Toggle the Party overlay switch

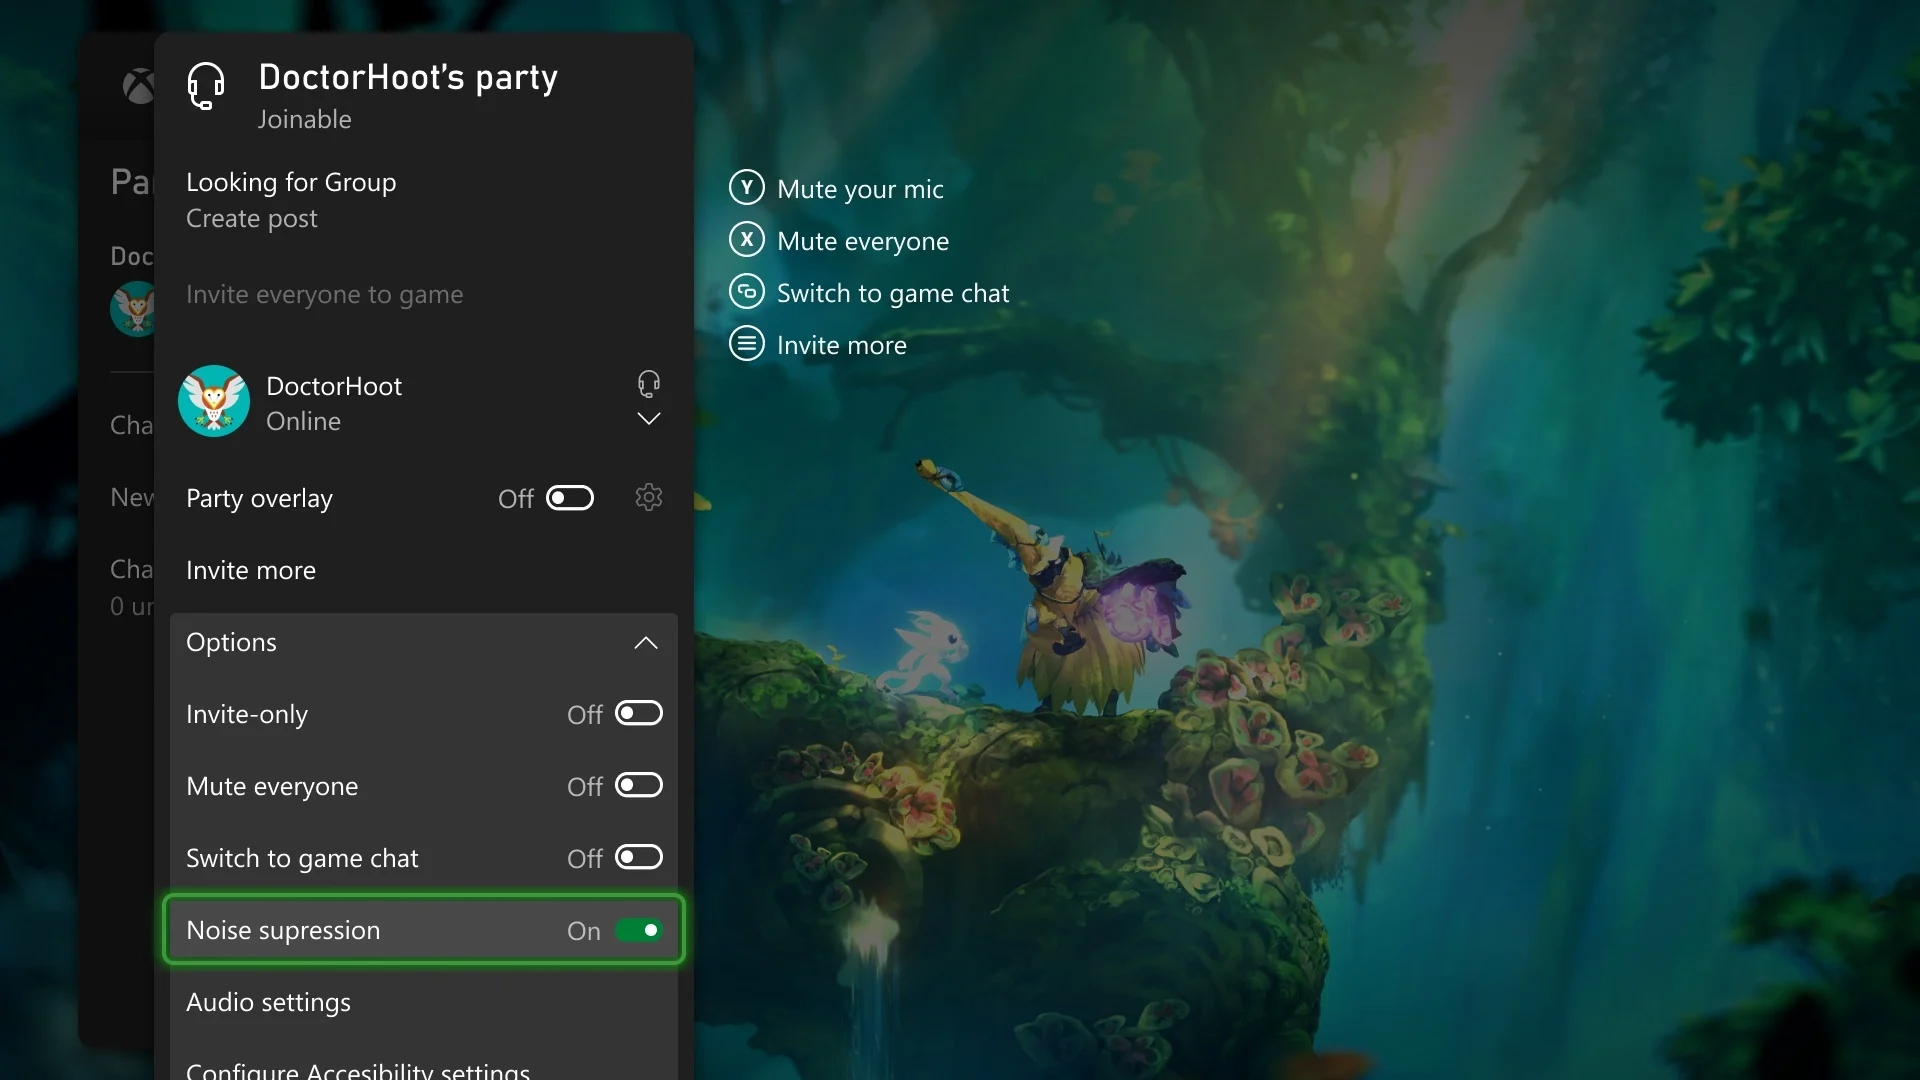pos(570,497)
